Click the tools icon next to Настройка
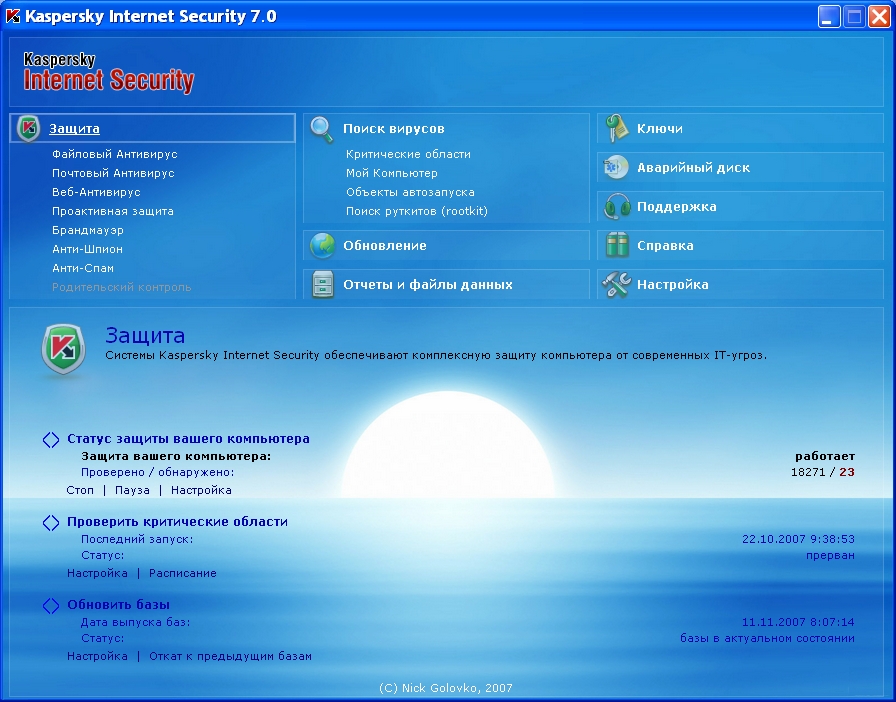Image resolution: width=896 pixels, height=702 pixels. [x=617, y=284]
